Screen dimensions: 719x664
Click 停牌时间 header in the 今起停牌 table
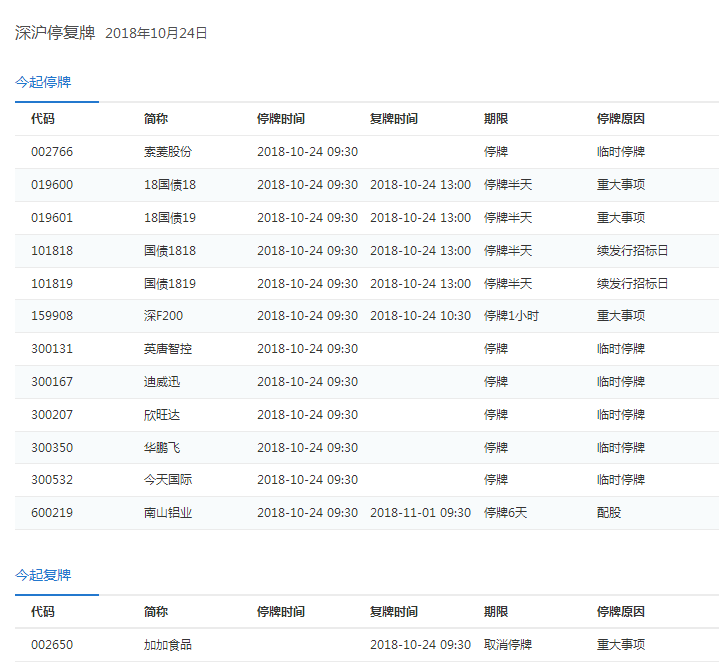click(x=281, y=119)
